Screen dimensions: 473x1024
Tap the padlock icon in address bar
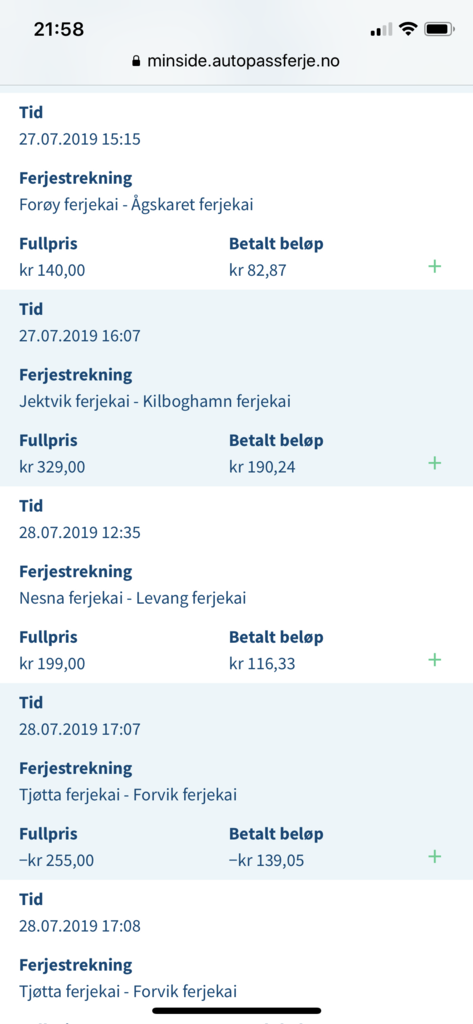[137, 61]
